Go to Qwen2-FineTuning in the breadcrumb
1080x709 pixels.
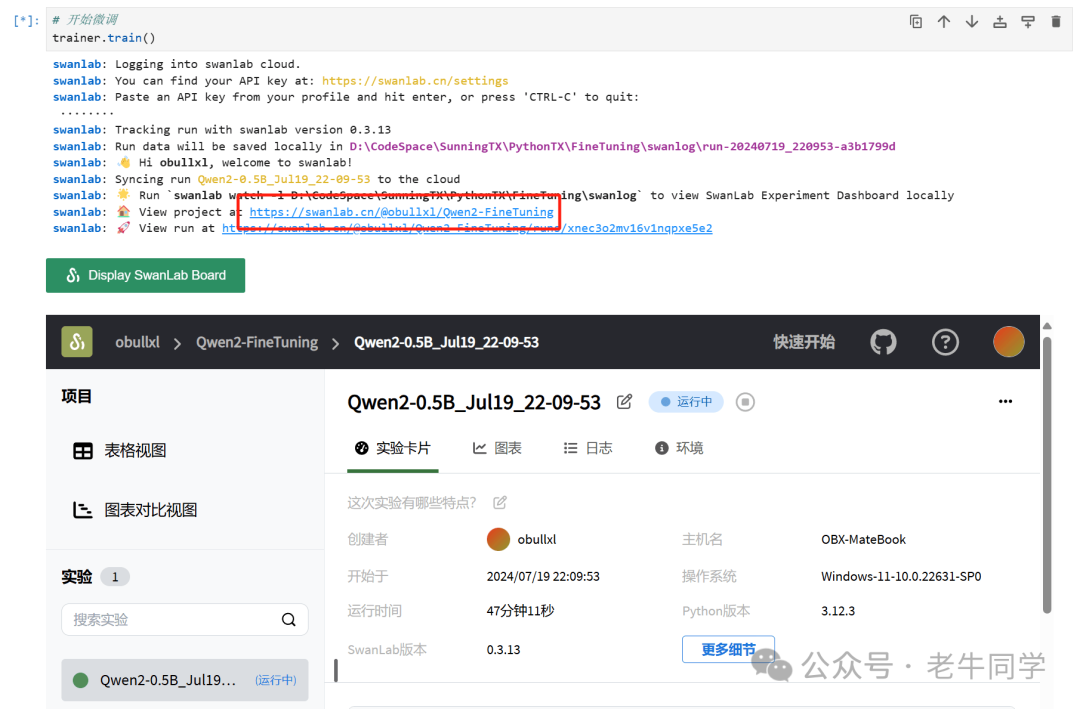pyautogui.click(x=257, y=342)
